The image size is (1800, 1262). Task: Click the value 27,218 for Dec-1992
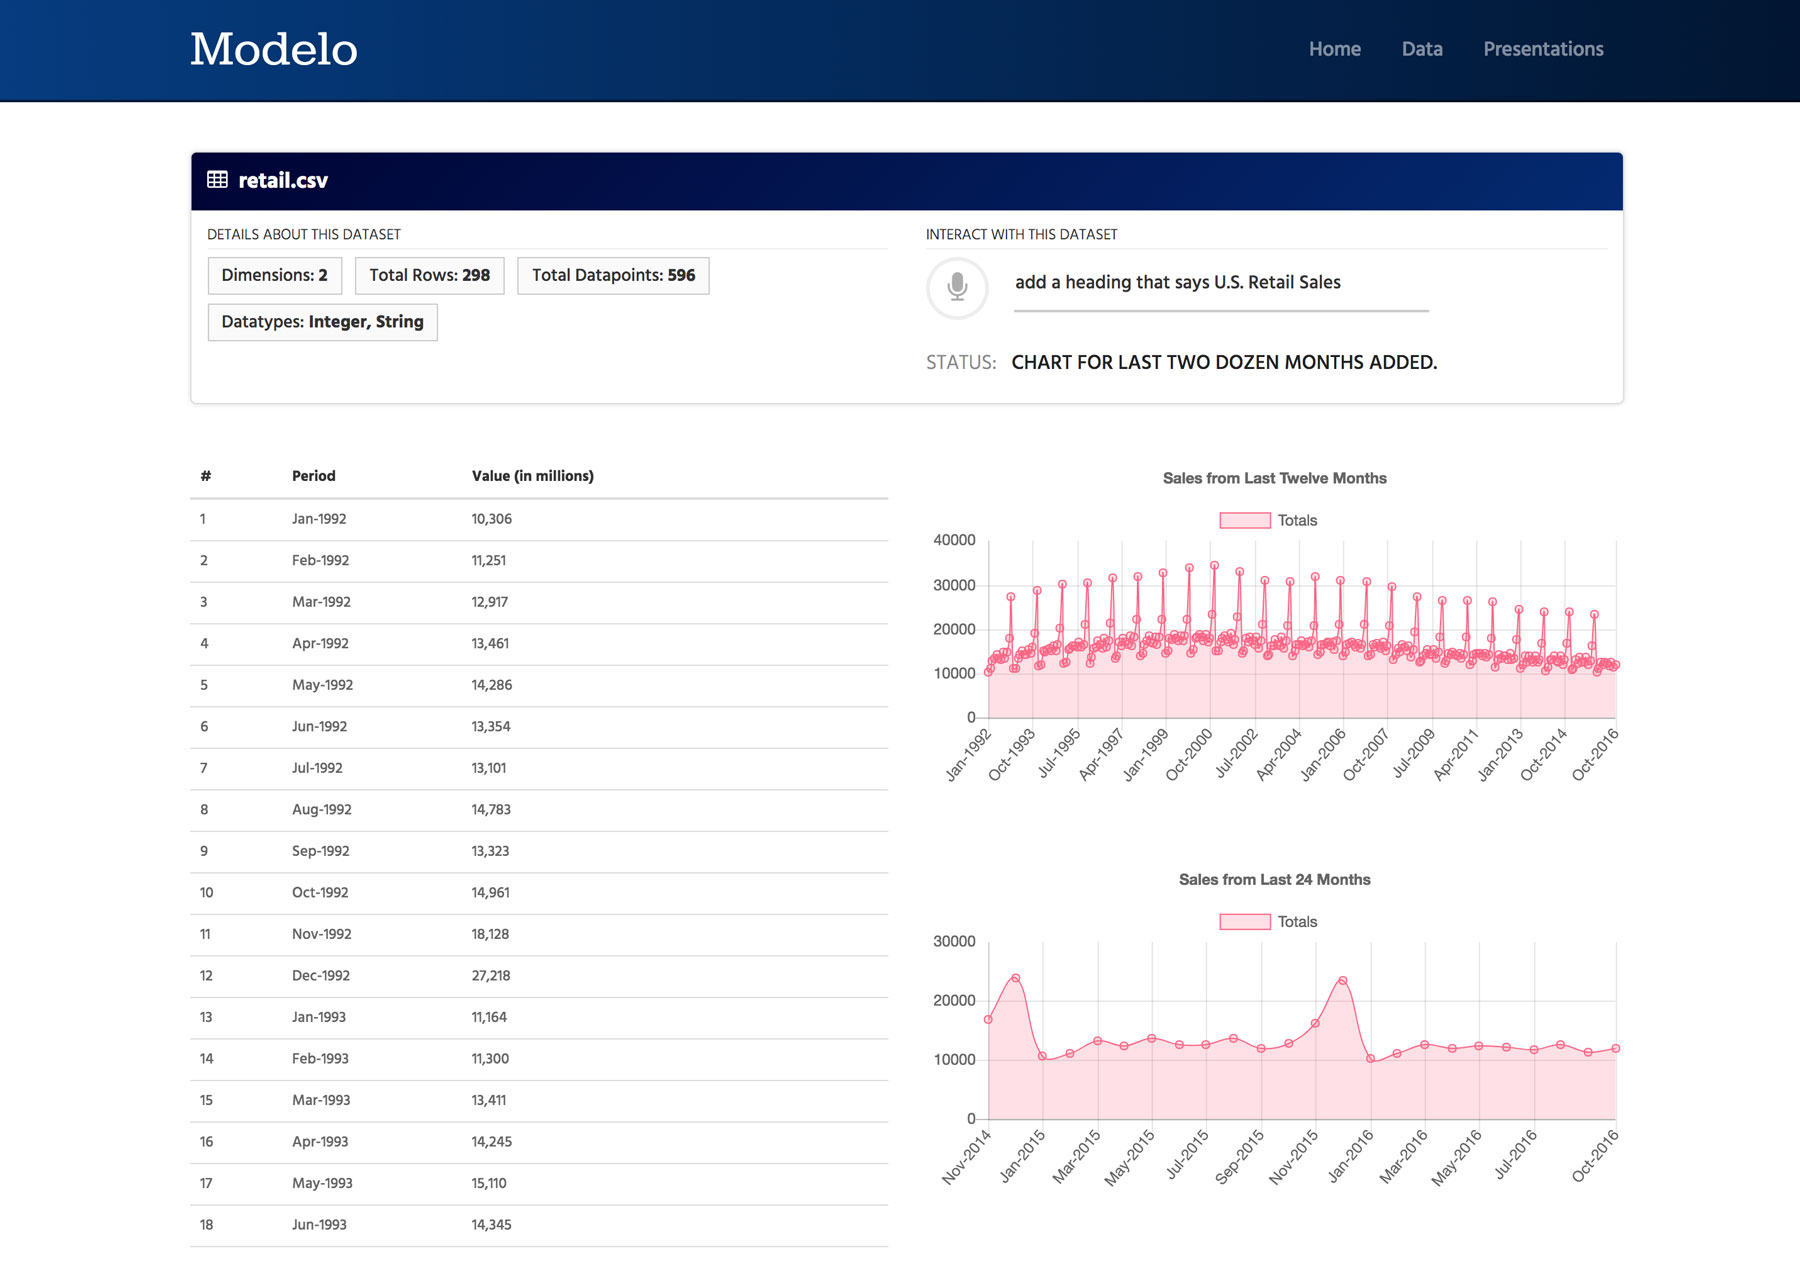coord(491,975)
